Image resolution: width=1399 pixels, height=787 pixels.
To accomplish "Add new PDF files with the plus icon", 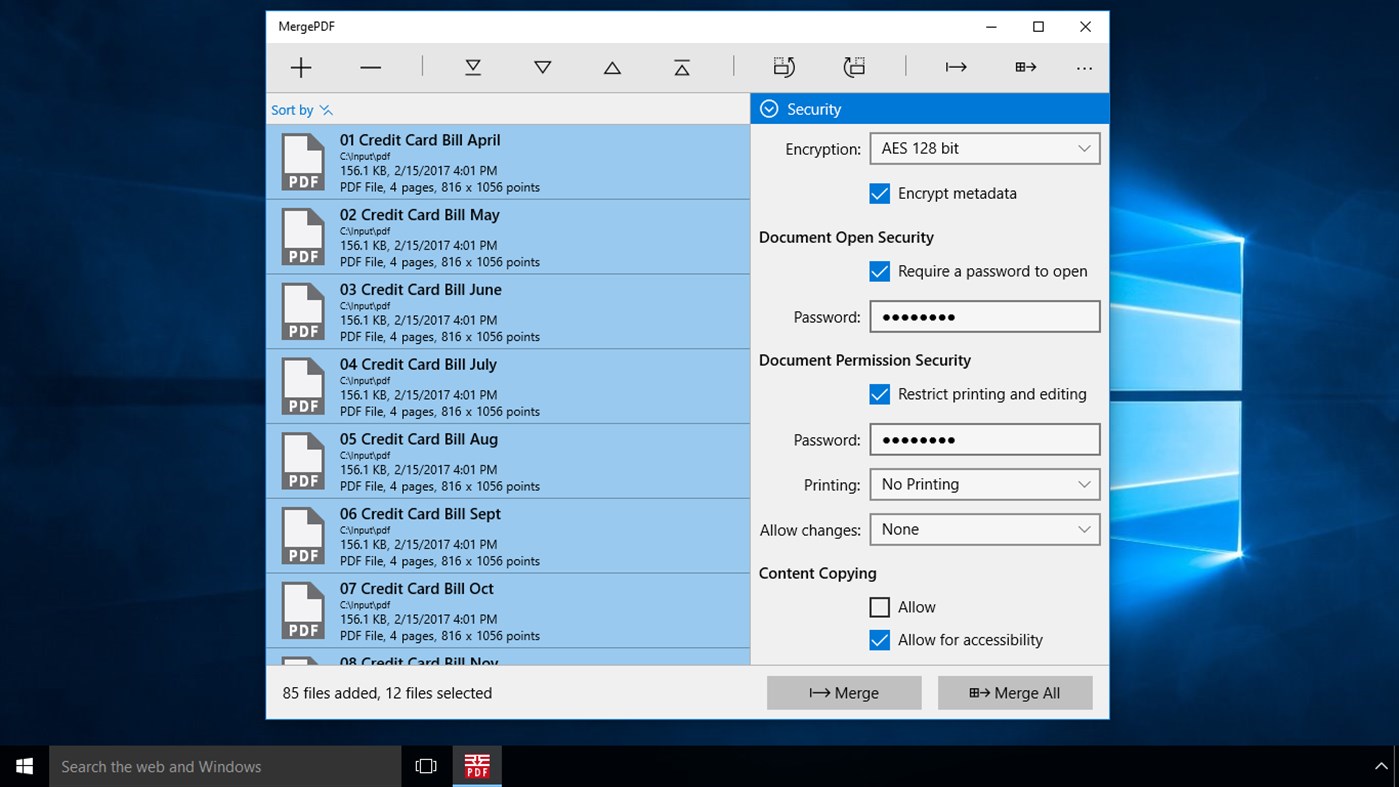I will tap(300, 67).
